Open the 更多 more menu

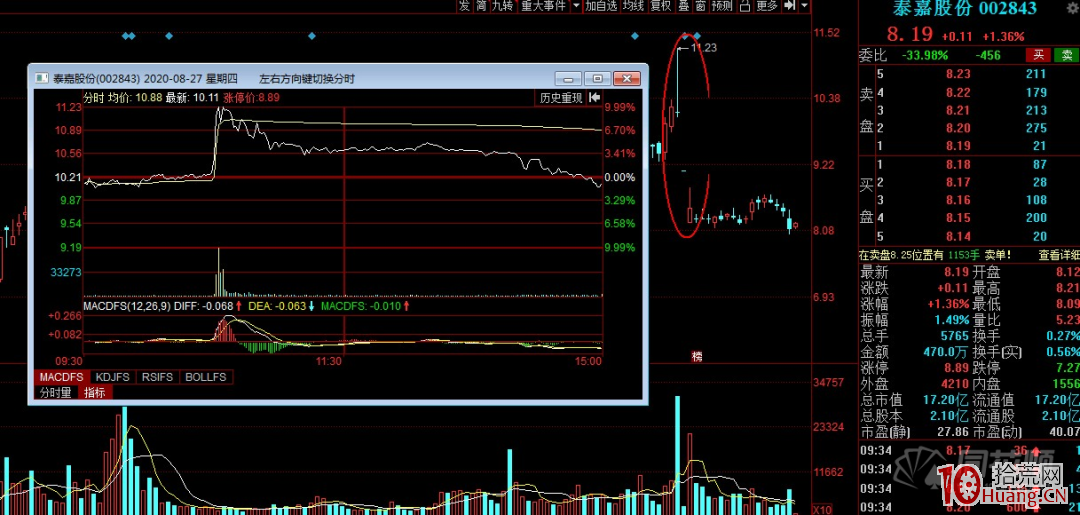[x=767, y=6]
